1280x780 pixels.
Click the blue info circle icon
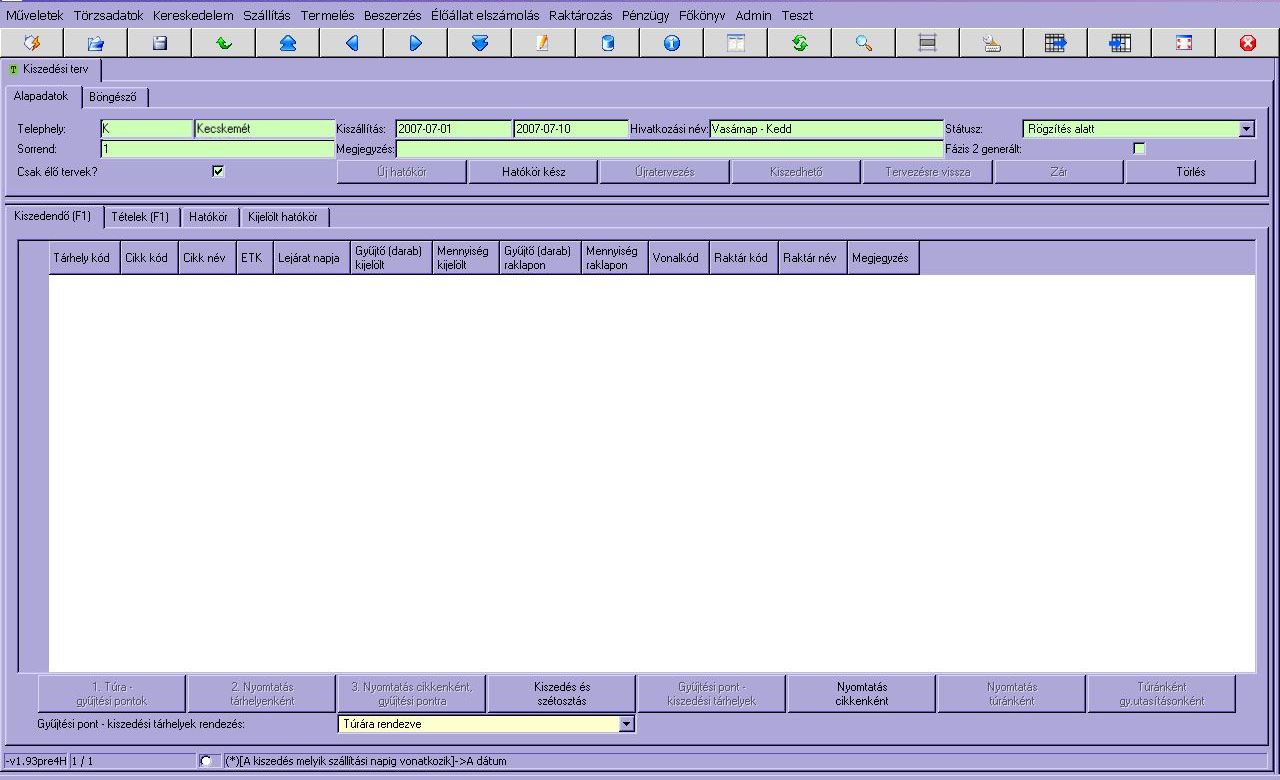[x=672, y=43]
